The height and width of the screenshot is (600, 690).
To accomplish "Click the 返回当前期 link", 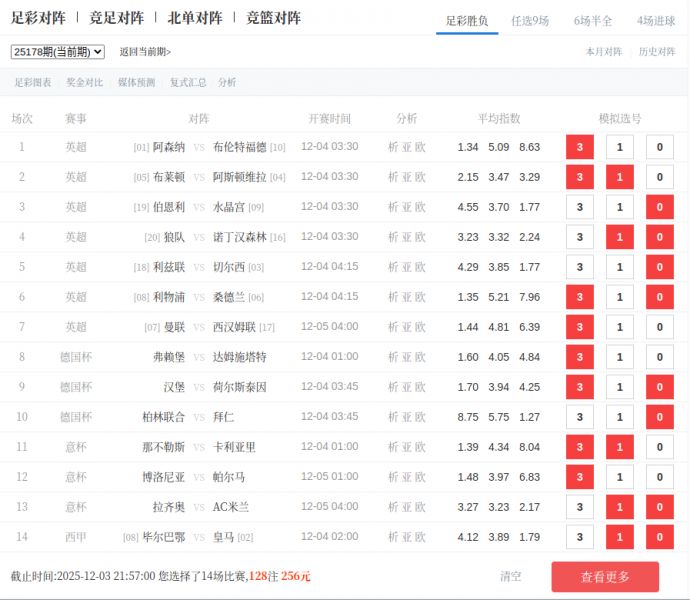I will pos(145,52).
